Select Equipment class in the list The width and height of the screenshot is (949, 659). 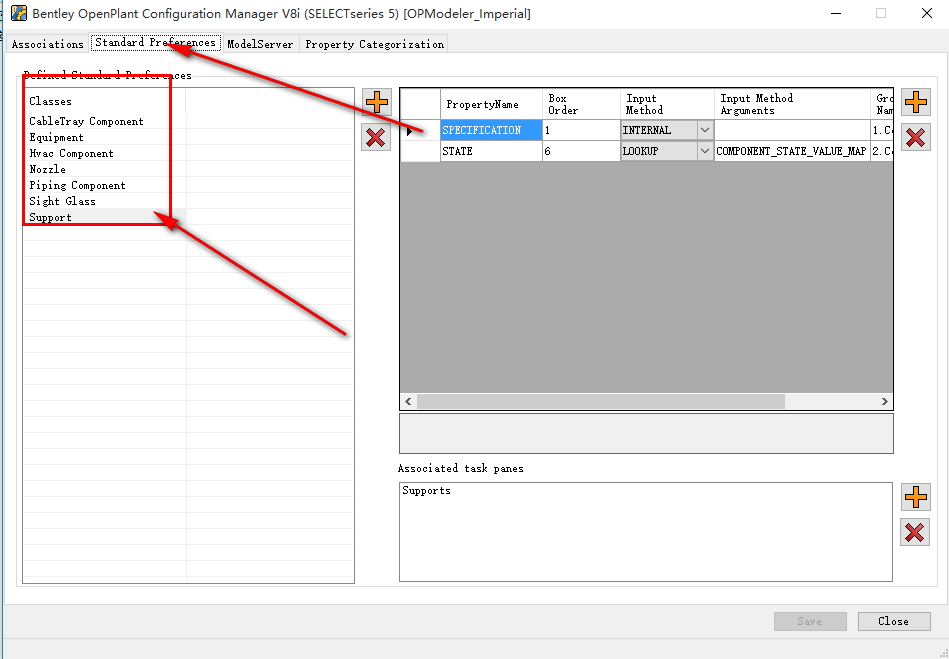(x=56, y=137)
